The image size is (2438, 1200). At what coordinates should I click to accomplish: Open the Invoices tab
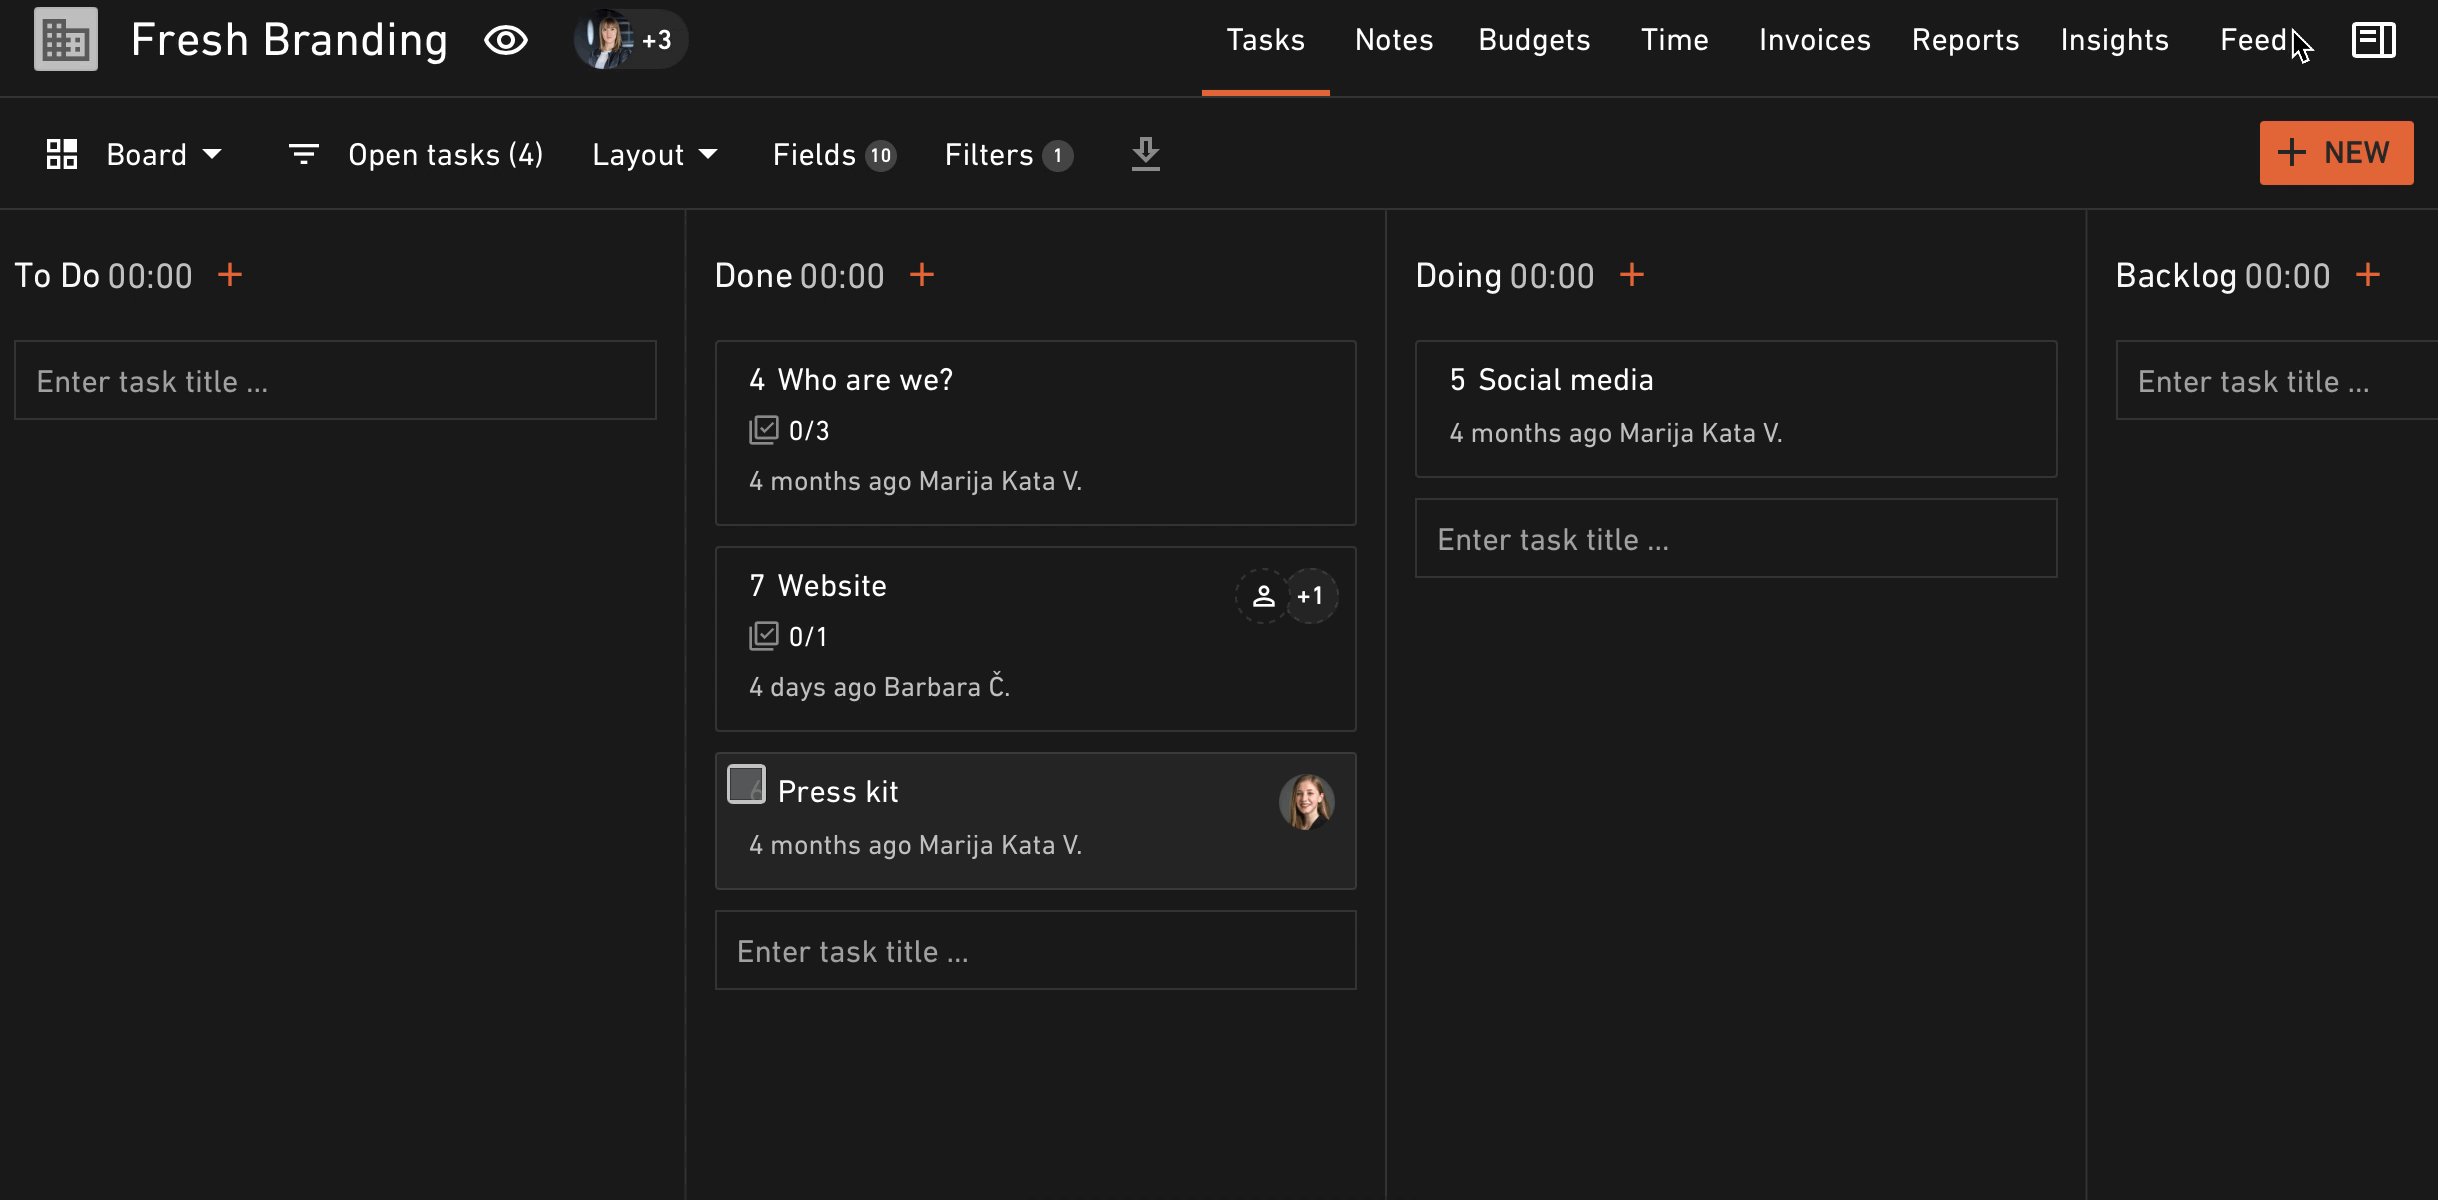[x=1815, y=40]
